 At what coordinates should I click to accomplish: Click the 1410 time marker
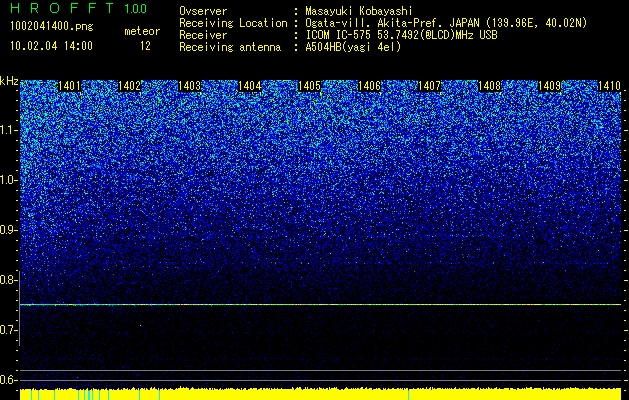pos(609,86)
